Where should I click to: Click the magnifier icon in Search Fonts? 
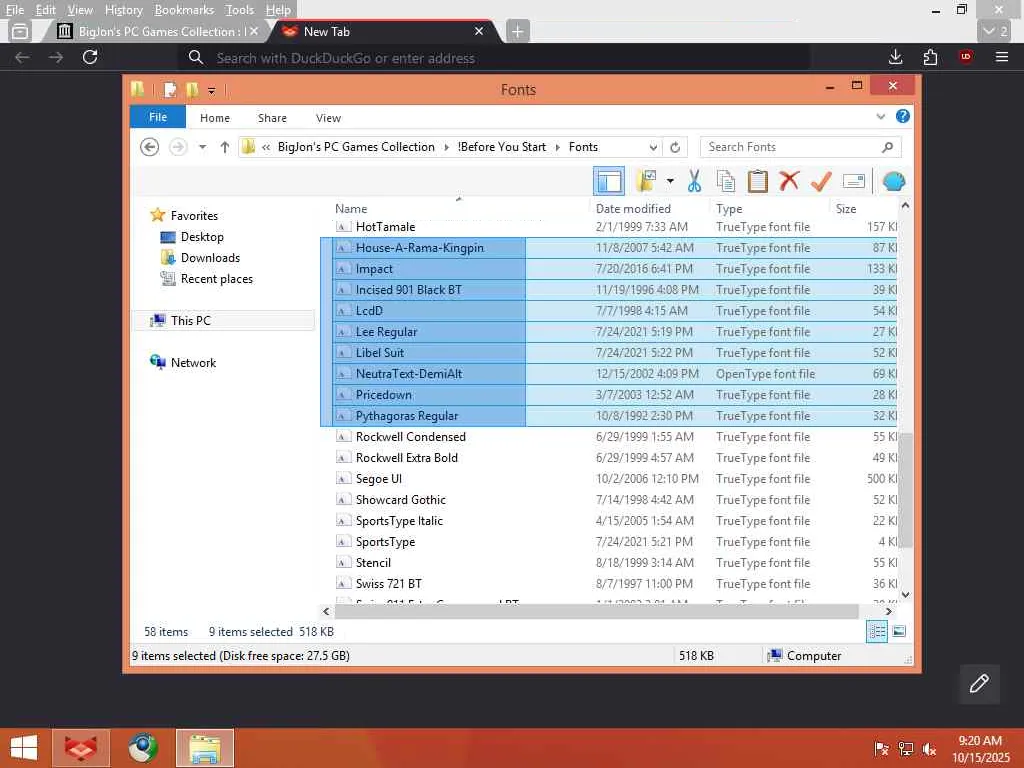[x=887, y=147]
